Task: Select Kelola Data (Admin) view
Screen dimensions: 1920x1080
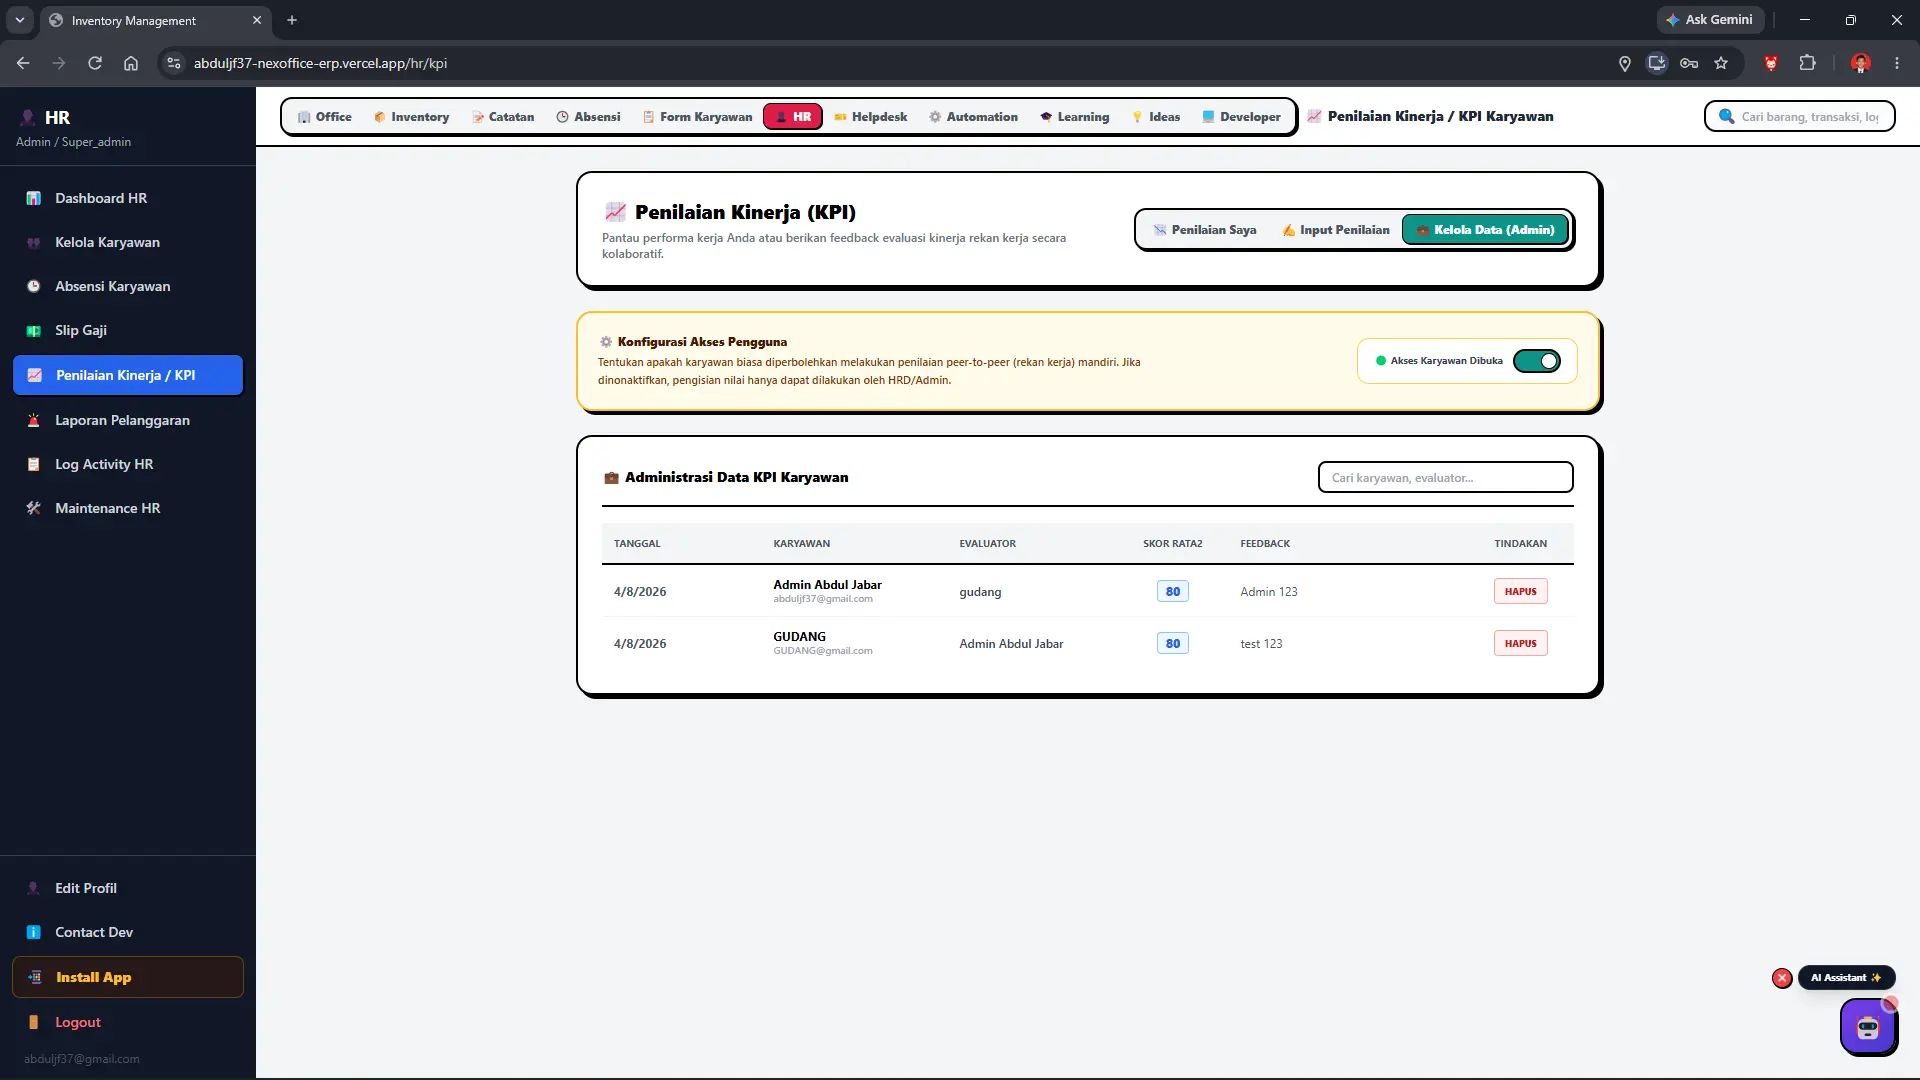Action: pyautogui.click(x=1485, y=230)
